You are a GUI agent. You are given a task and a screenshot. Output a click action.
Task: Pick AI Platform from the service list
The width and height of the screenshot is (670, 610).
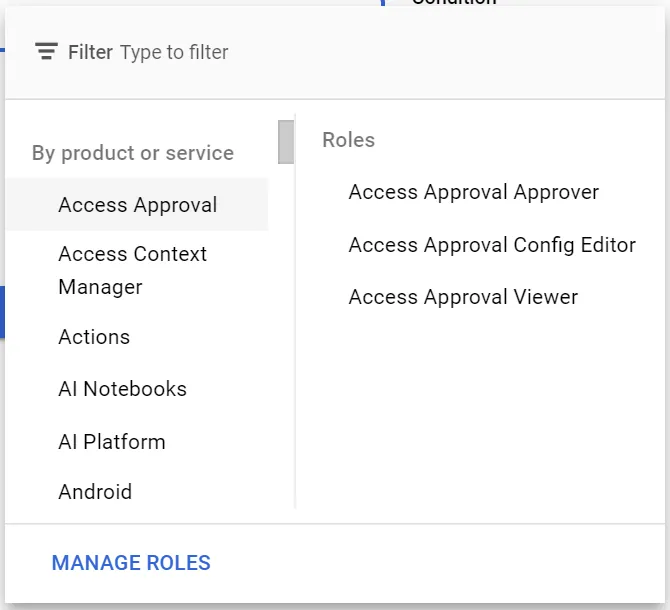coord(112,442)
